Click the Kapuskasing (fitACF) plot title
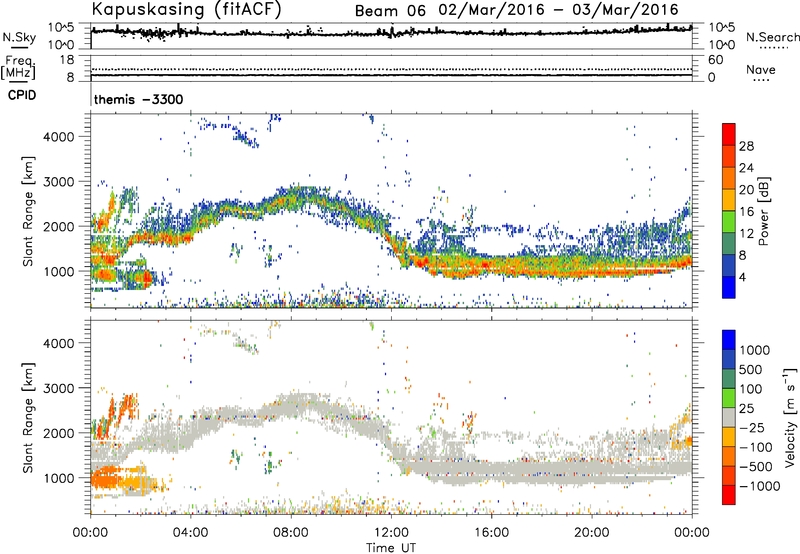This screenshot has width=800, height=554. [186, 9]
